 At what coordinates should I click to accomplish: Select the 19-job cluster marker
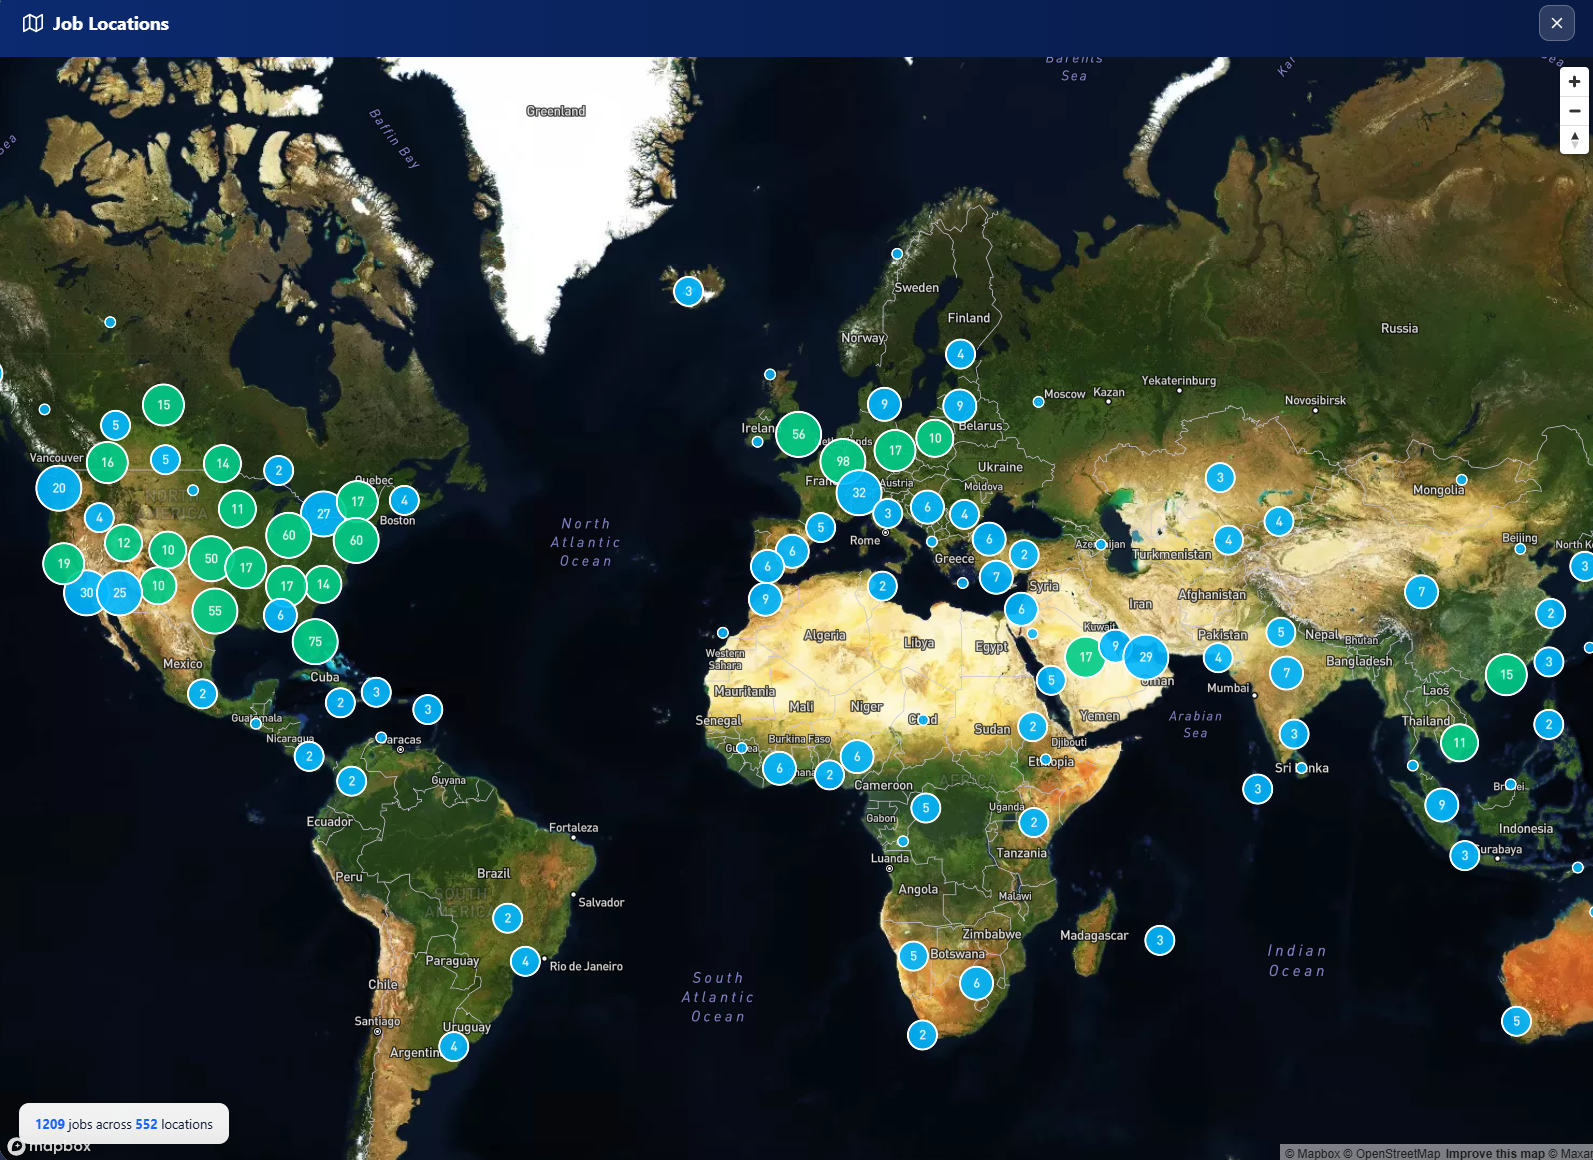[x=64, y=563]
